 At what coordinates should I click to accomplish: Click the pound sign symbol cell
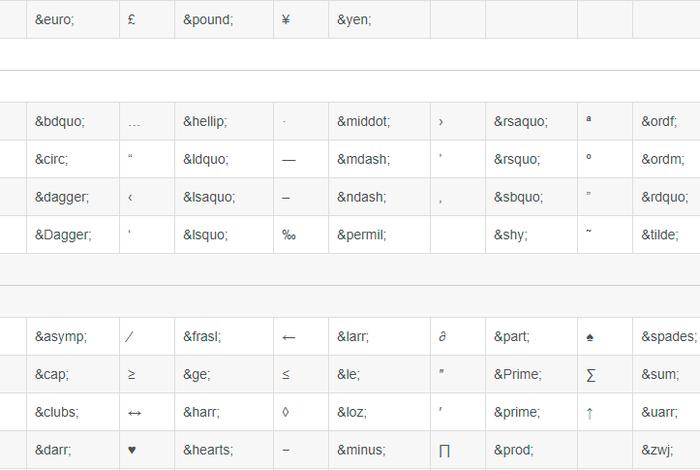[132, 19]
